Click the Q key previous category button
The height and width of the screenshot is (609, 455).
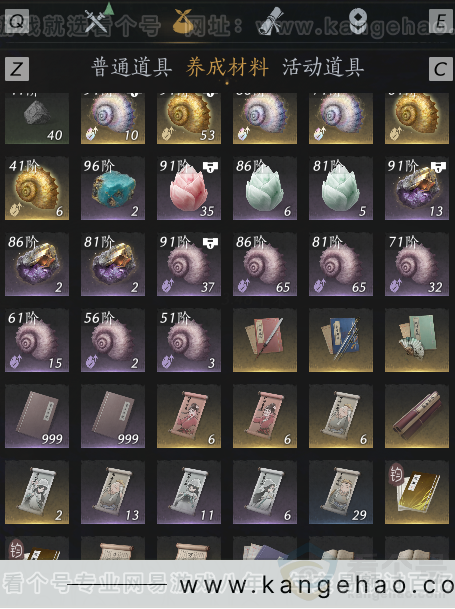pyautogui.click(x=16, y=21)
